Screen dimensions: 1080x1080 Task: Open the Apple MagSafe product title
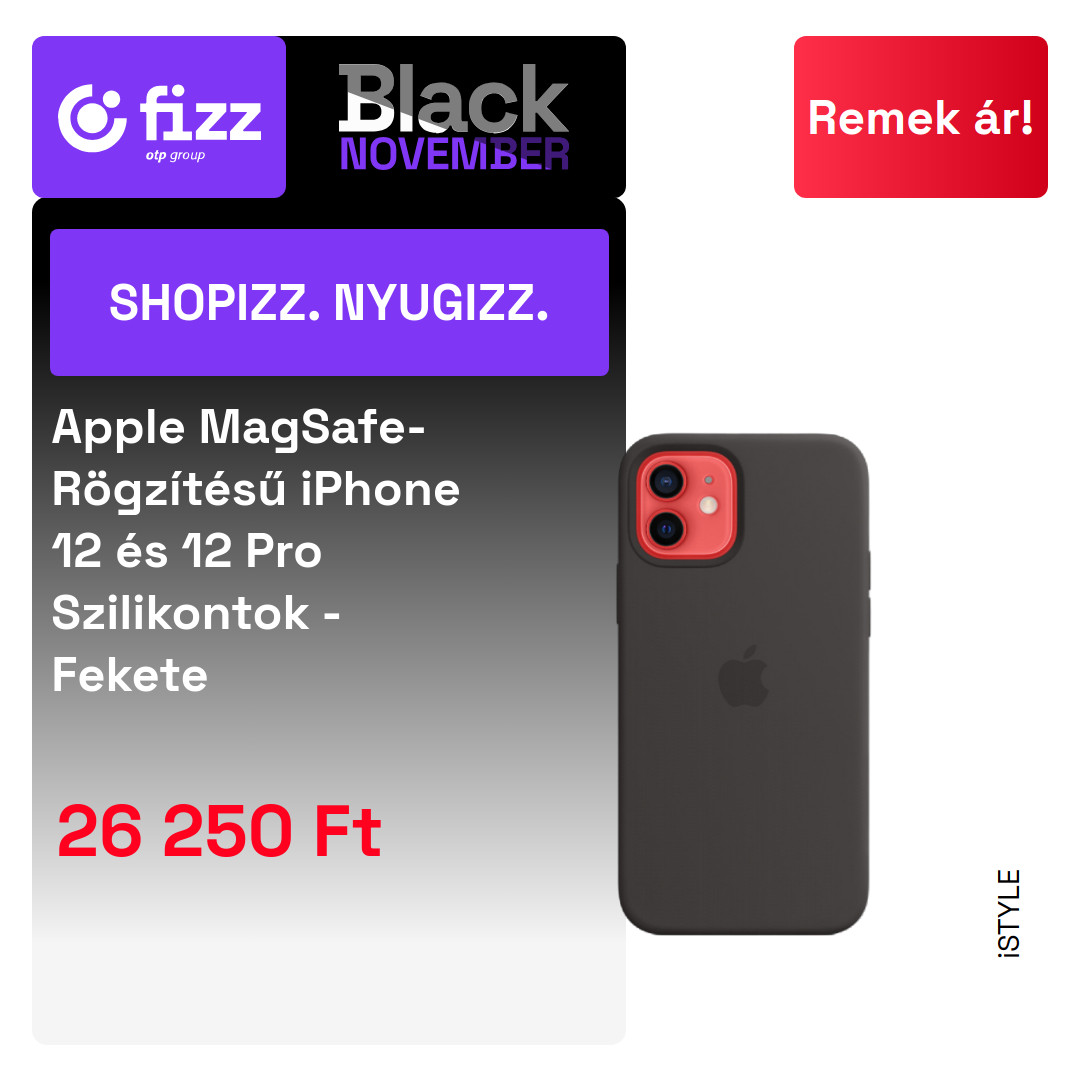[256, 550]
